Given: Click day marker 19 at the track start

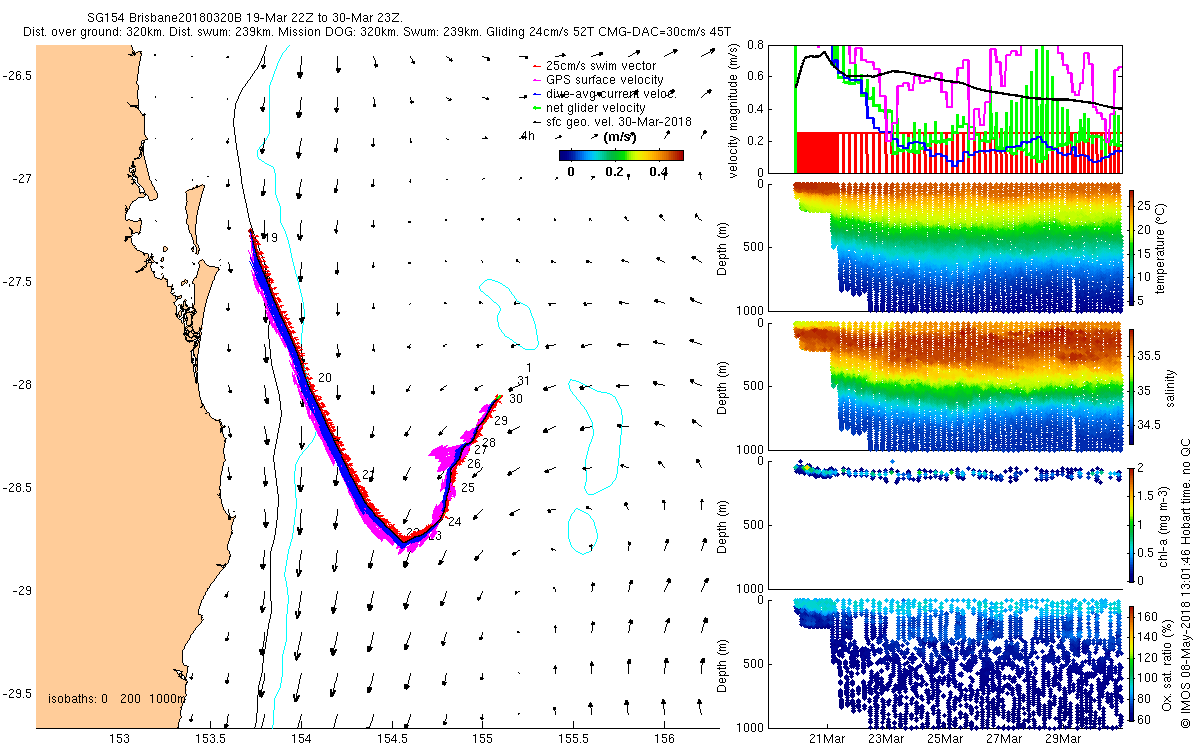Looking at the screenshot, I should (x=270, y=238).
